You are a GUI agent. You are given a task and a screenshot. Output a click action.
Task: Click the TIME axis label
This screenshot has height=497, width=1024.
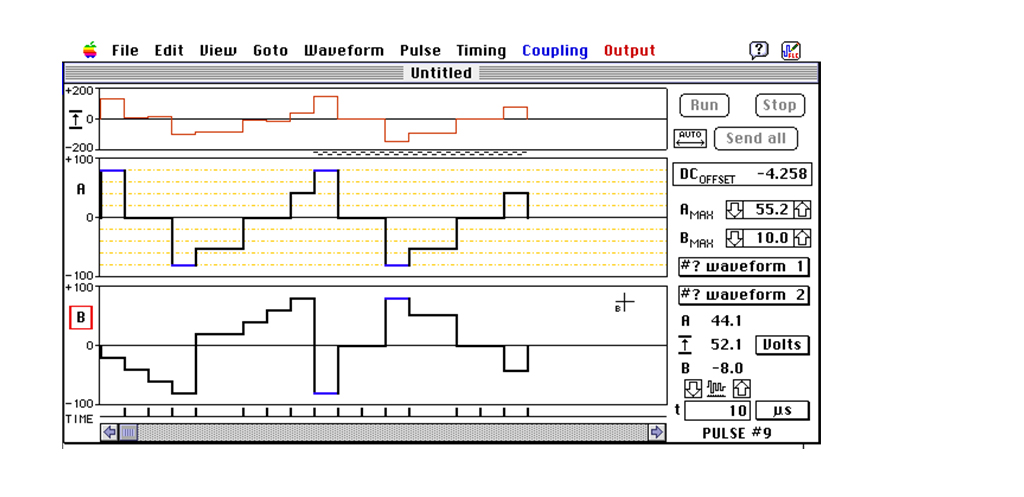point(78,419)
